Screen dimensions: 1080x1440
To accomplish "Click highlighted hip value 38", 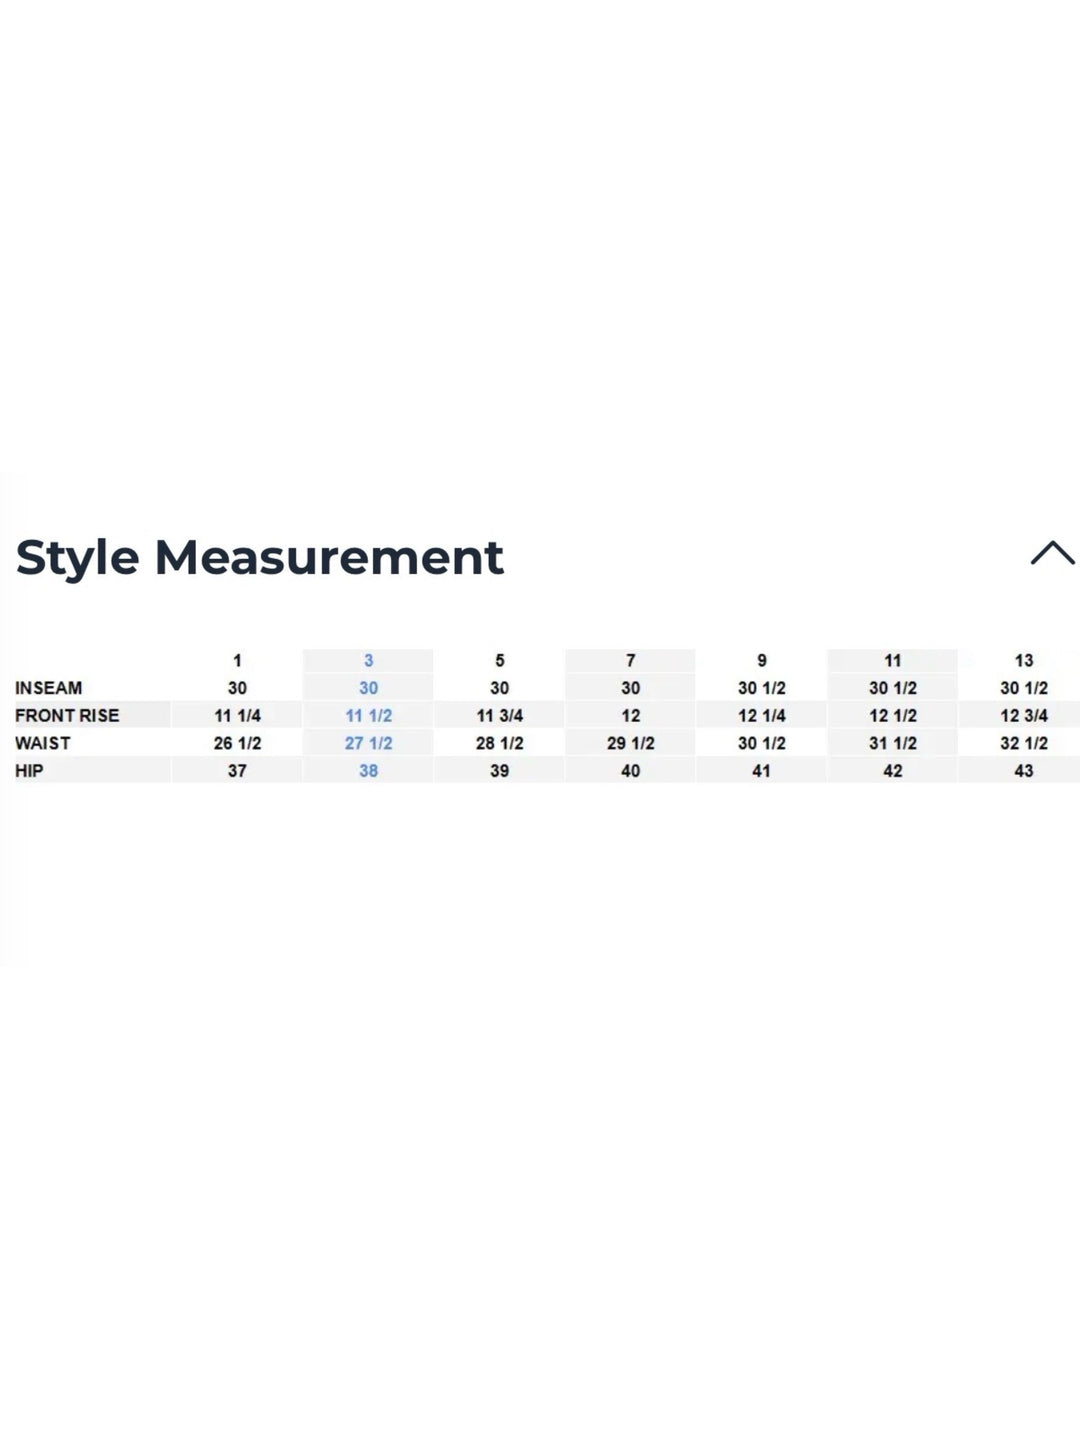I will coord(368,770).
